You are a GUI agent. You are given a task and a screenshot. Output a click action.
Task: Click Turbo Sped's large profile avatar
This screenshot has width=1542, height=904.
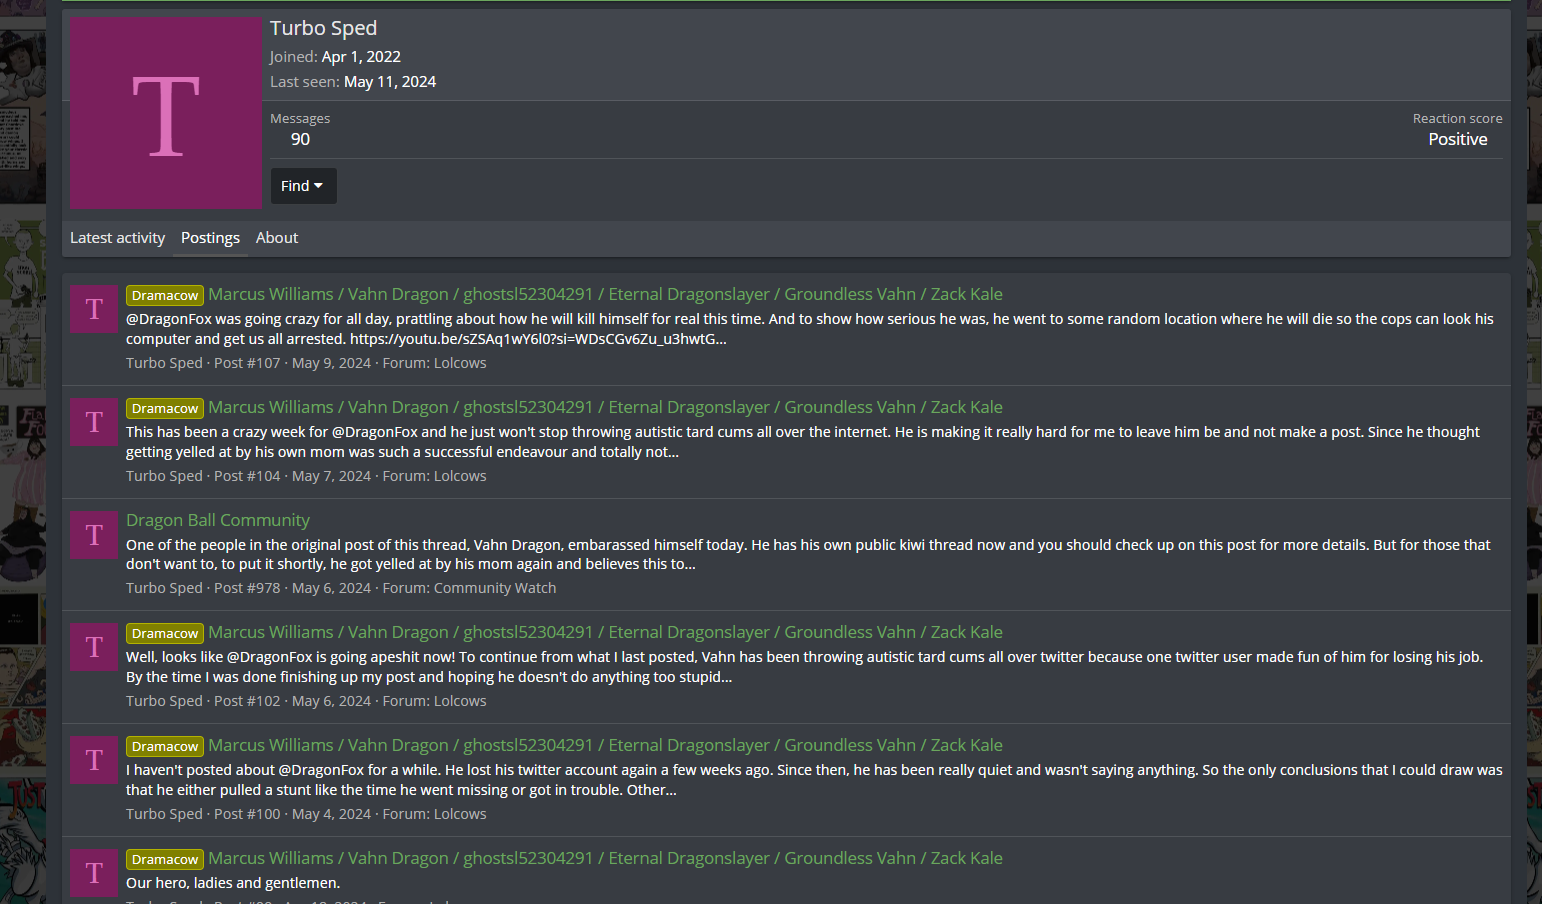(x=166, y=114)
